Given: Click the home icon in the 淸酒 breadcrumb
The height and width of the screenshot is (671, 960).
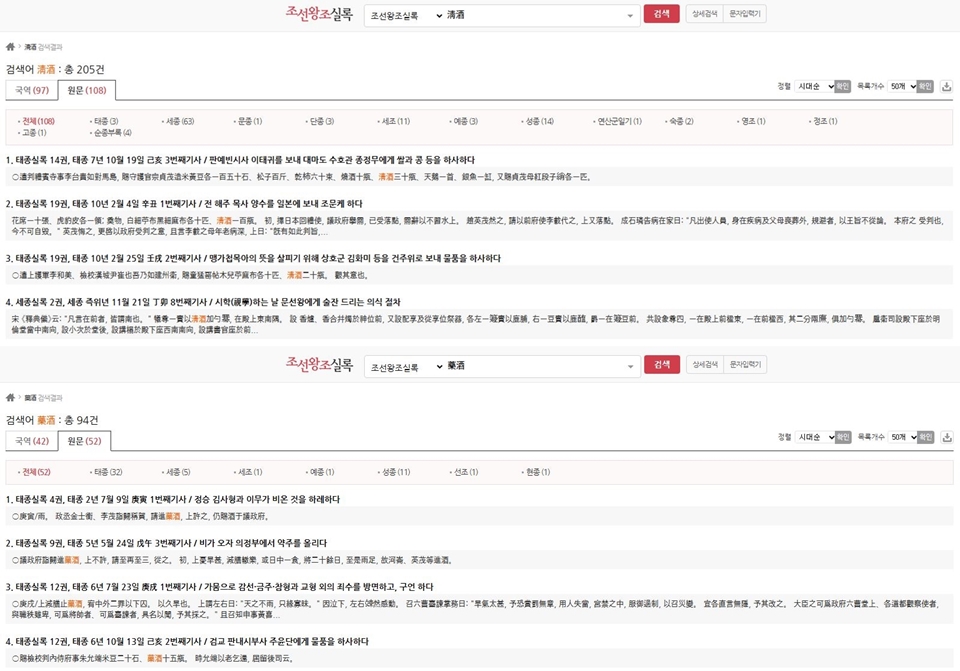Looking at the screenshot, I should click(x=10, y=47).
